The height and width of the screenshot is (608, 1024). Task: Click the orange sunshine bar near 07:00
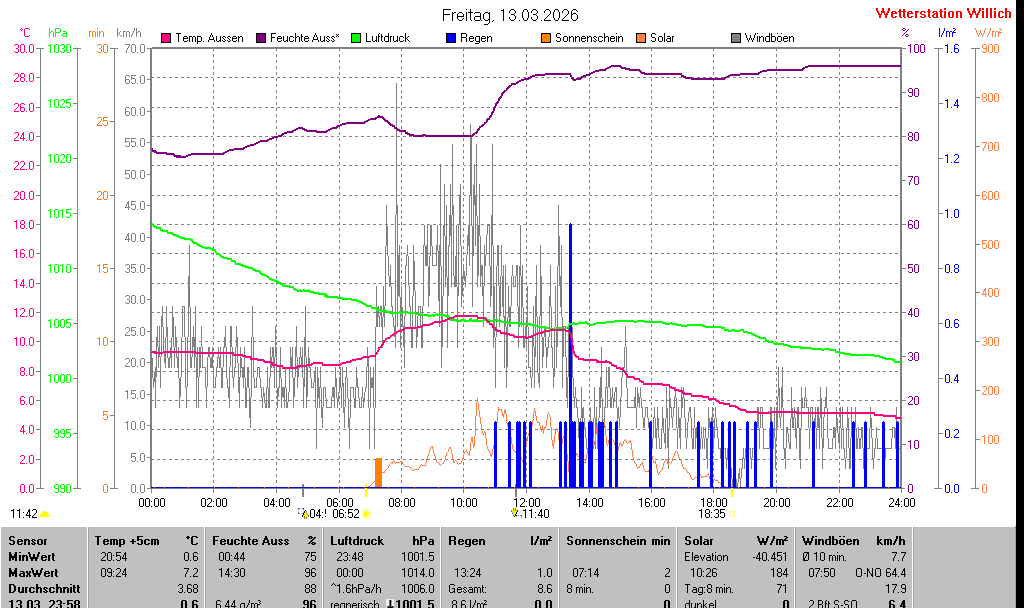pyautogui.click(x=378, y=472)
